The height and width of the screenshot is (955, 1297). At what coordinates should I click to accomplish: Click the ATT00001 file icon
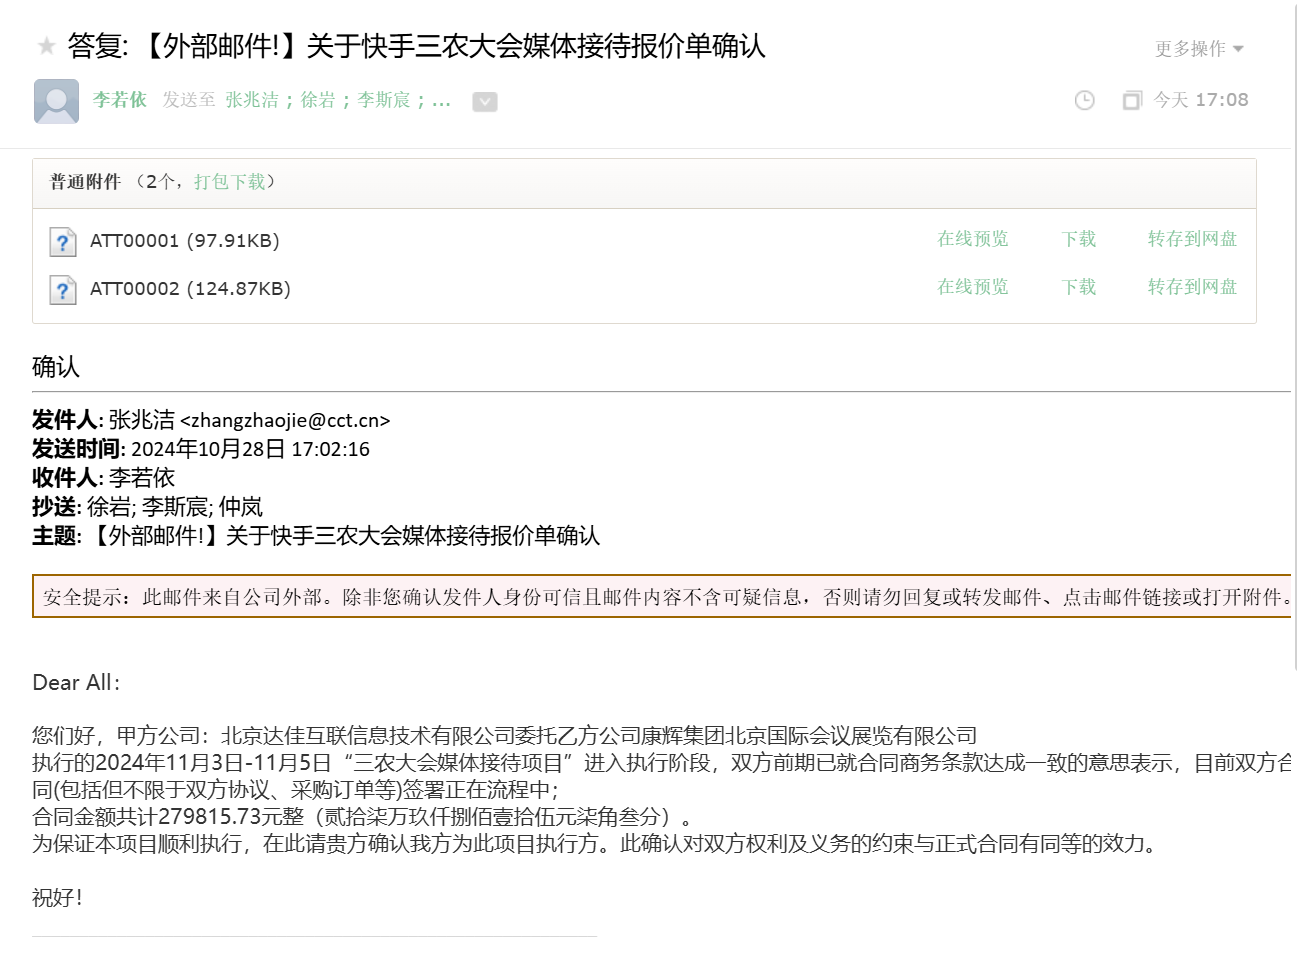click(63, 242)
